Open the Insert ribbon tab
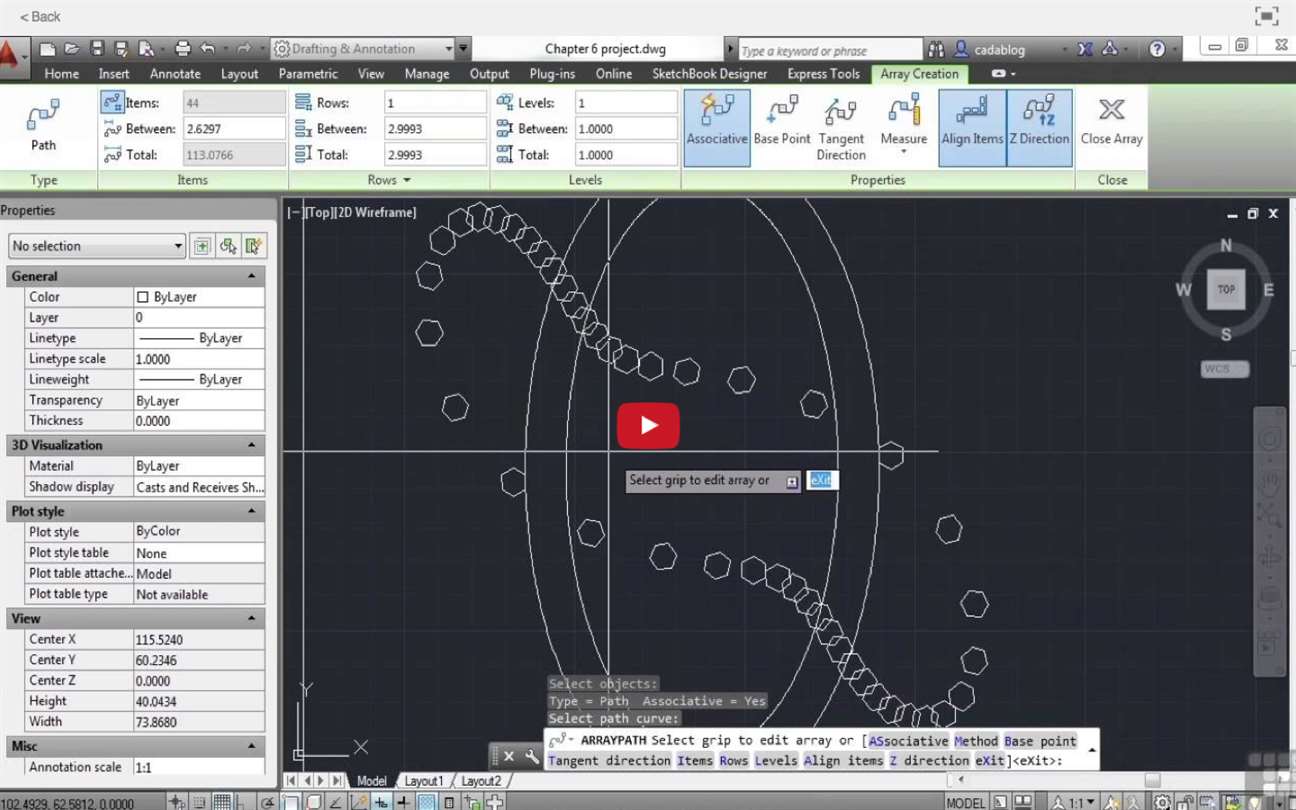1296x810 pixels. pyautogui.click(x=114, y=74)
